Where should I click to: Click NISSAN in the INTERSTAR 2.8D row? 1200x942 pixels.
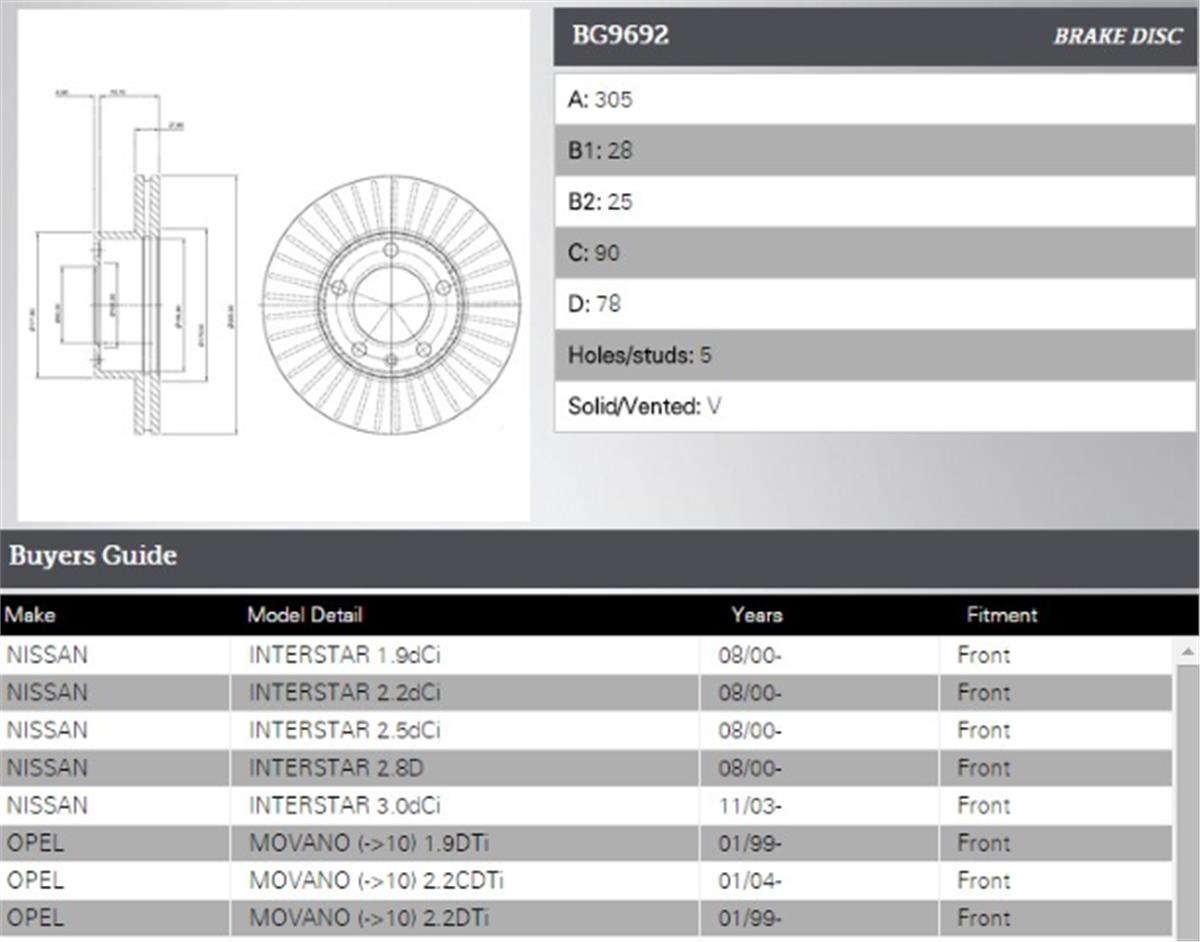[47, 768]
